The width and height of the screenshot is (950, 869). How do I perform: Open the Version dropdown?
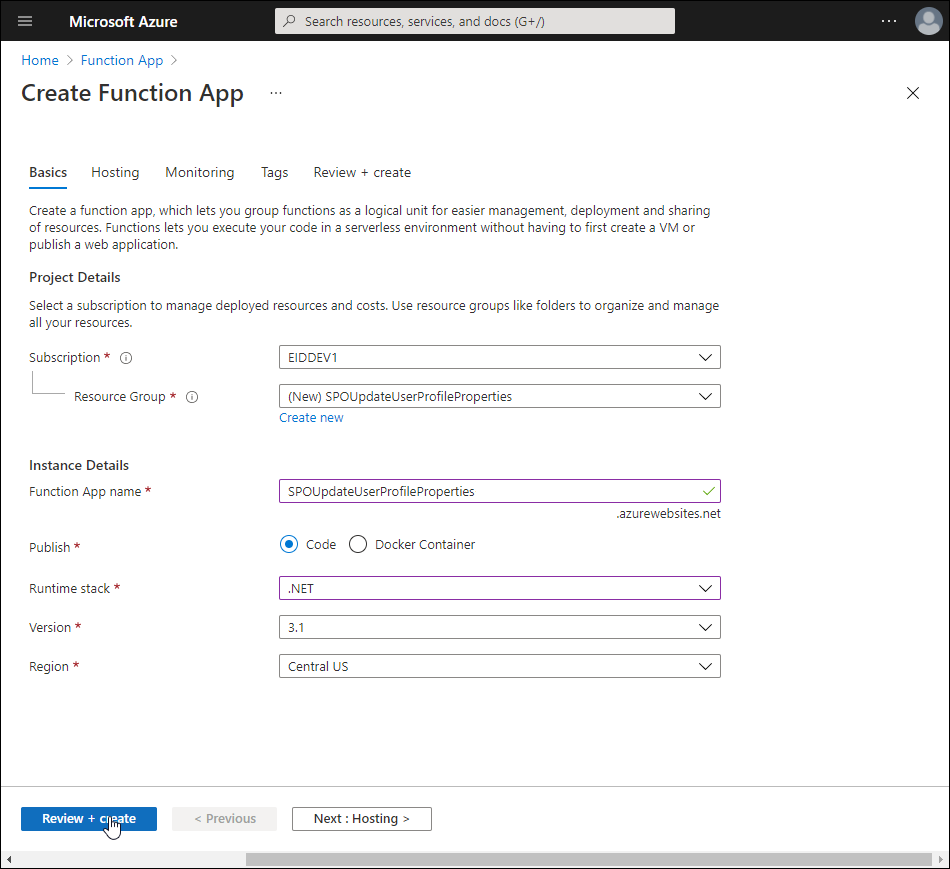tap(499, 627)
